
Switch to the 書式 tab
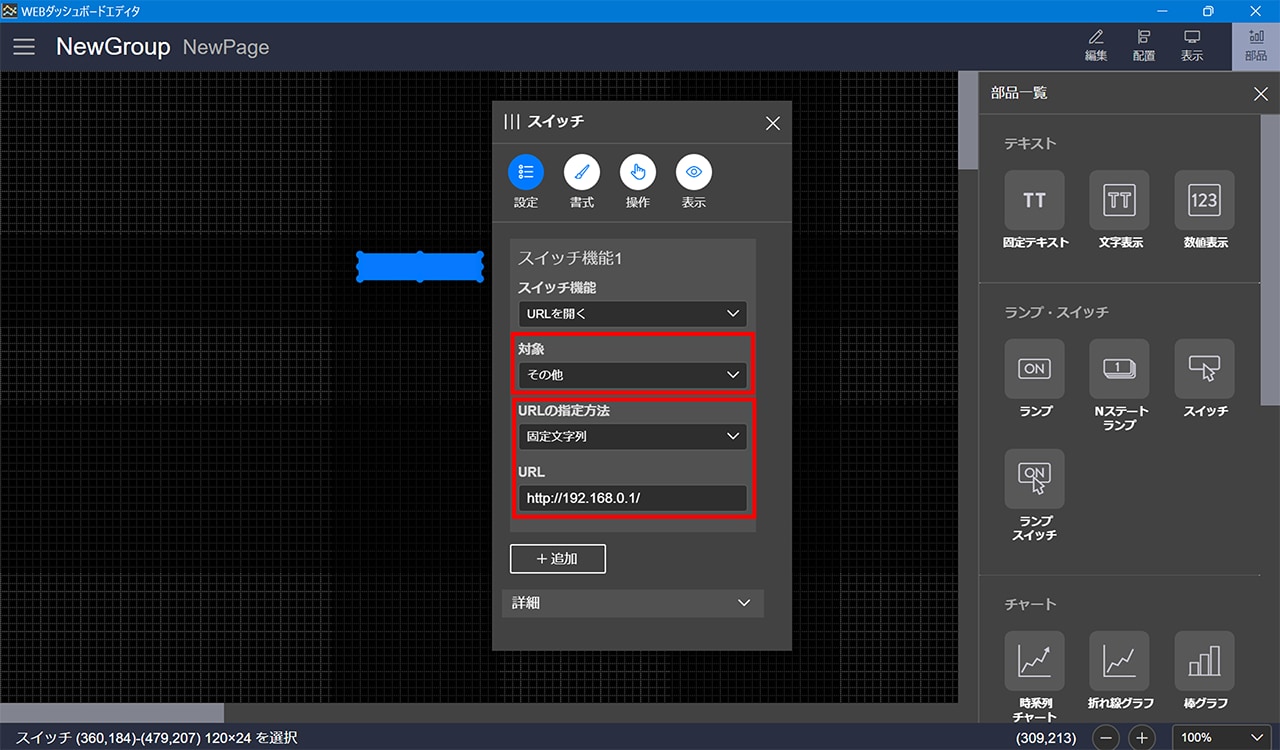point(581,173)
